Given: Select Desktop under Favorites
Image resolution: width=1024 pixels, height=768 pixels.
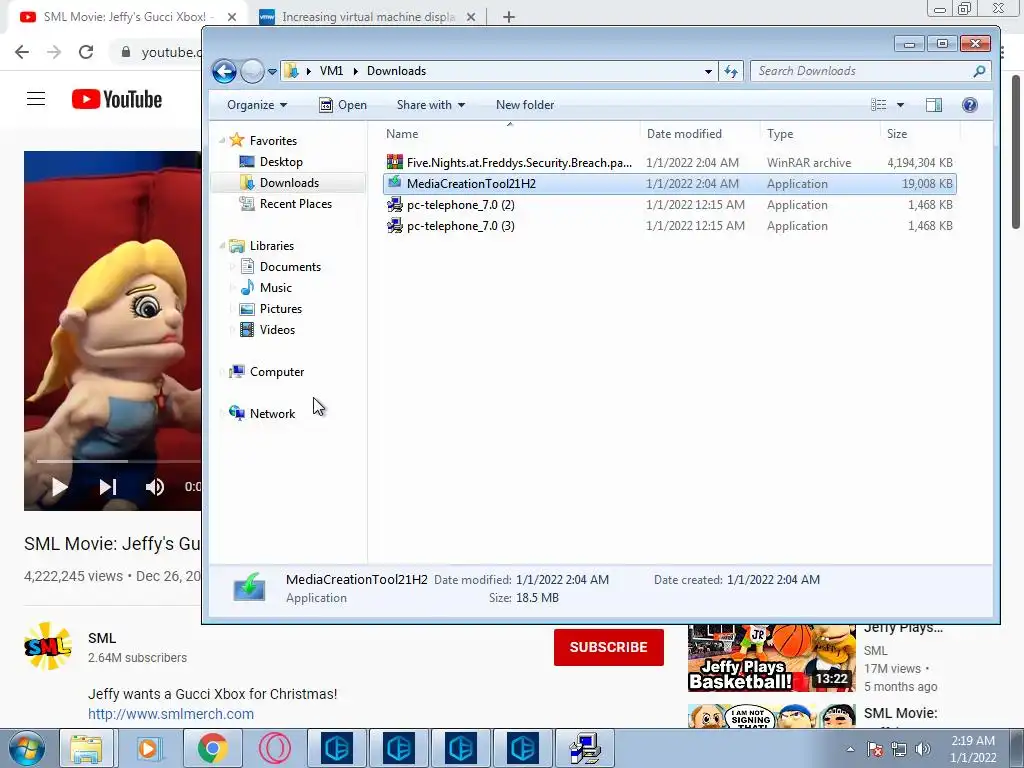Looking at the screenshot, I should pos(281,161).
